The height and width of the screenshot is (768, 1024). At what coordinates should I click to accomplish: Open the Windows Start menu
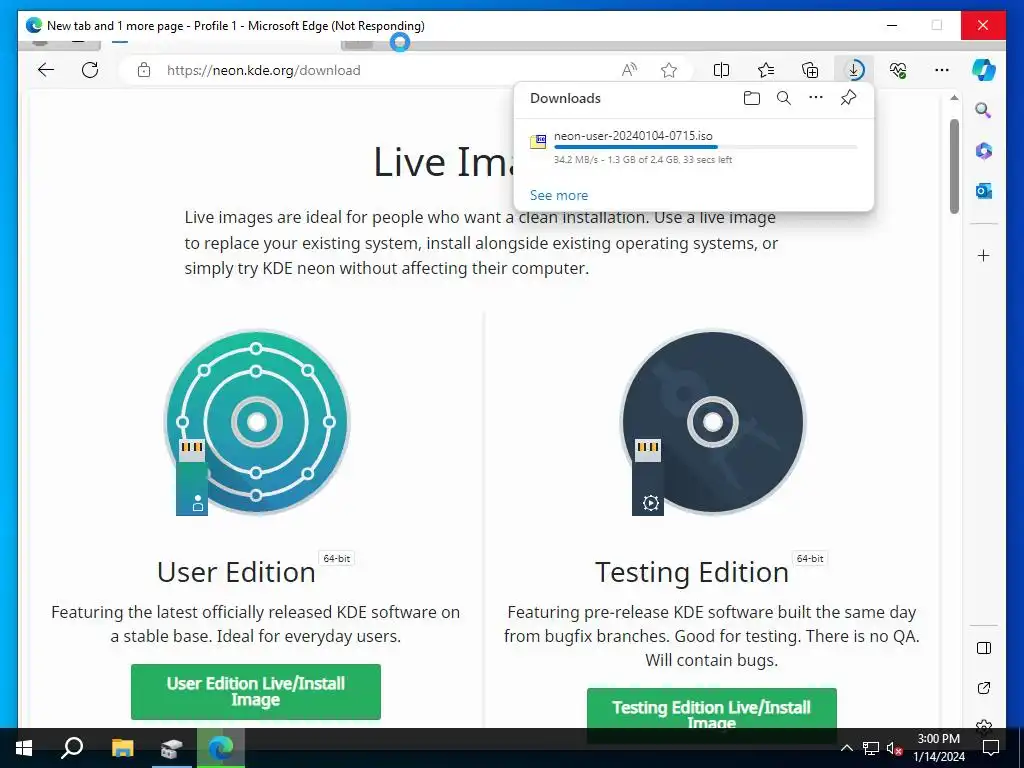(24, 748)
